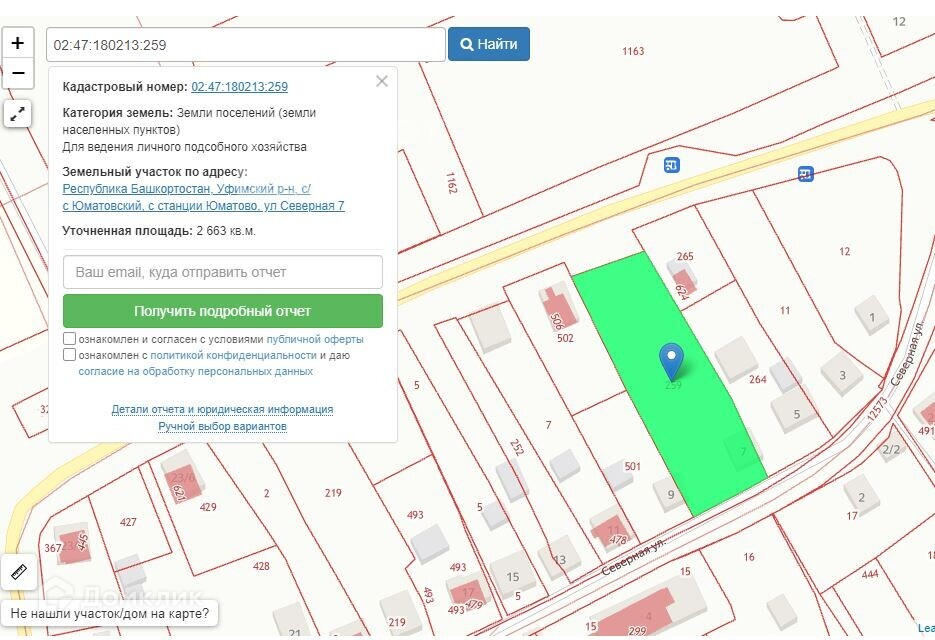Click Получить подробный отчет button
Viewport: 935px width, 640px height.
click(x=222, y=311)
